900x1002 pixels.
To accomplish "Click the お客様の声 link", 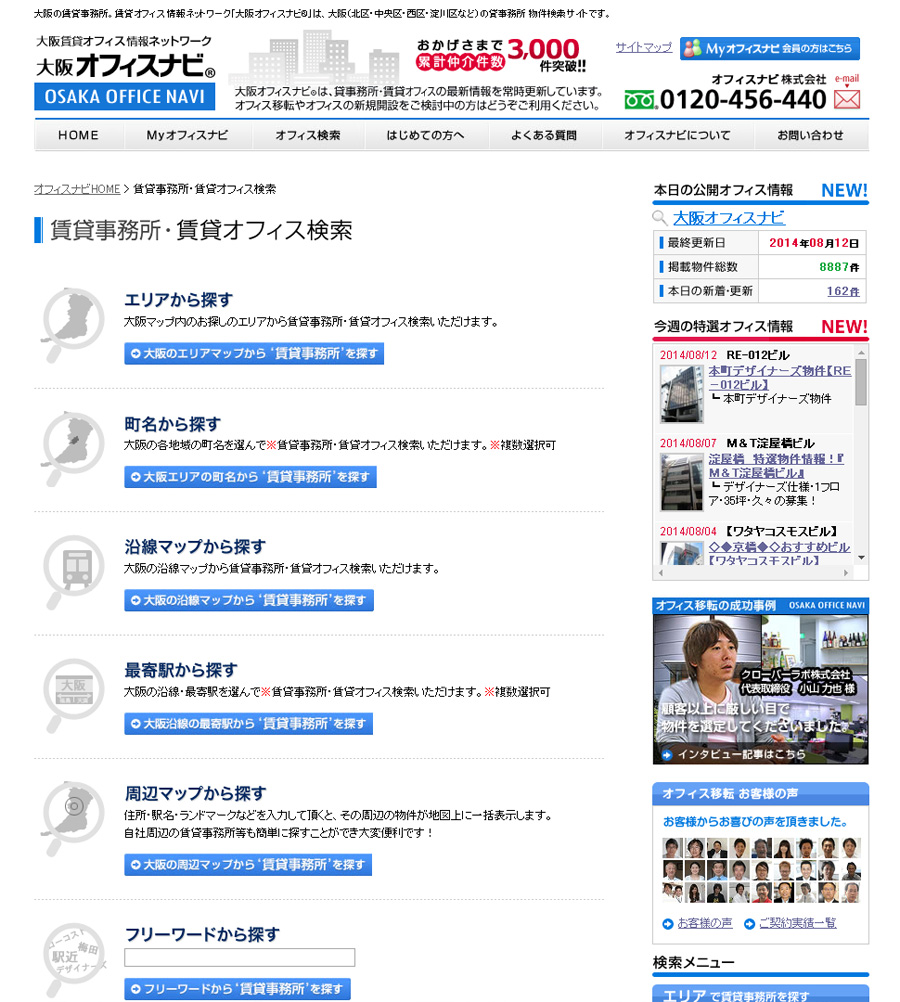I will click(x=704, y=923).
